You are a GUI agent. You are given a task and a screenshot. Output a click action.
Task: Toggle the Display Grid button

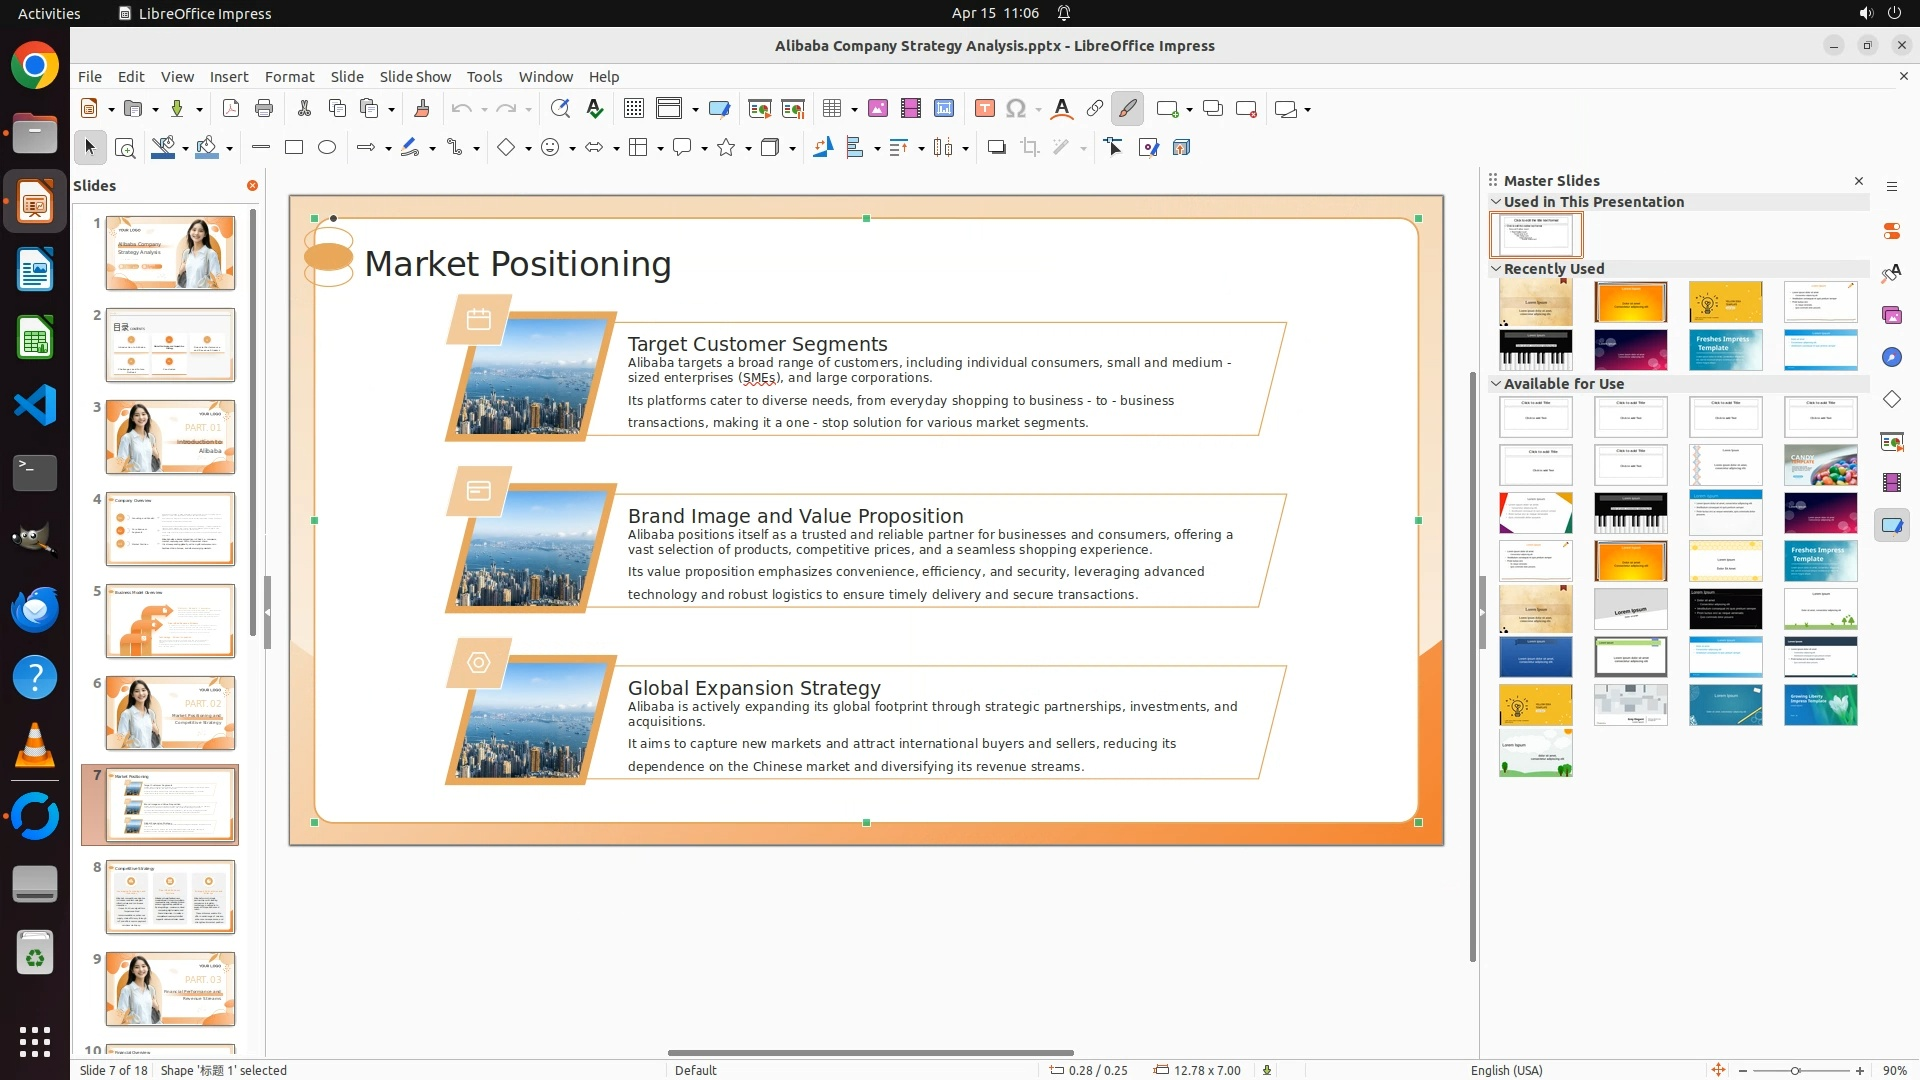coord(633,109)
